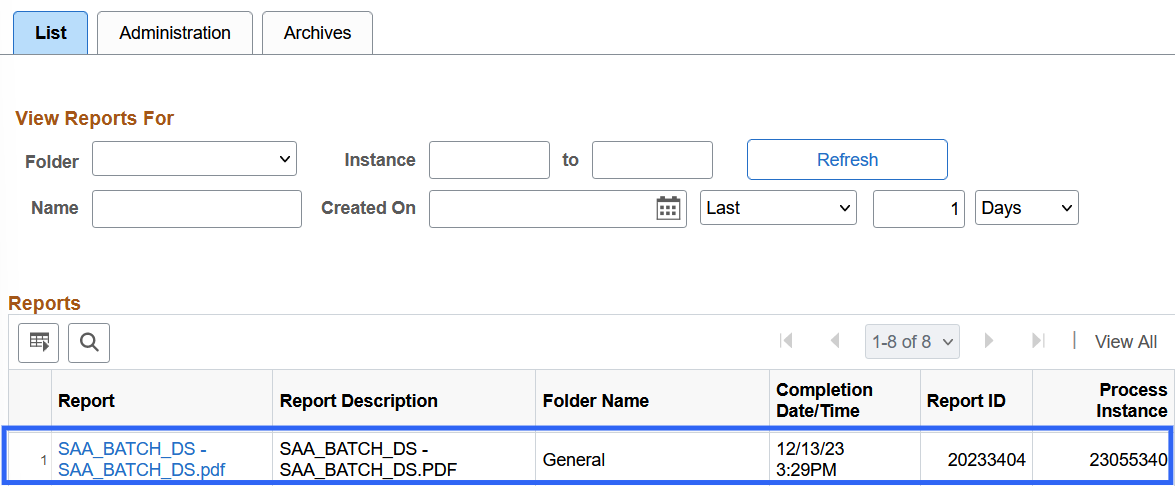This screenshot has width=1175, height=486.
Task: Click into the Name text field
Action: pos(196,209)
